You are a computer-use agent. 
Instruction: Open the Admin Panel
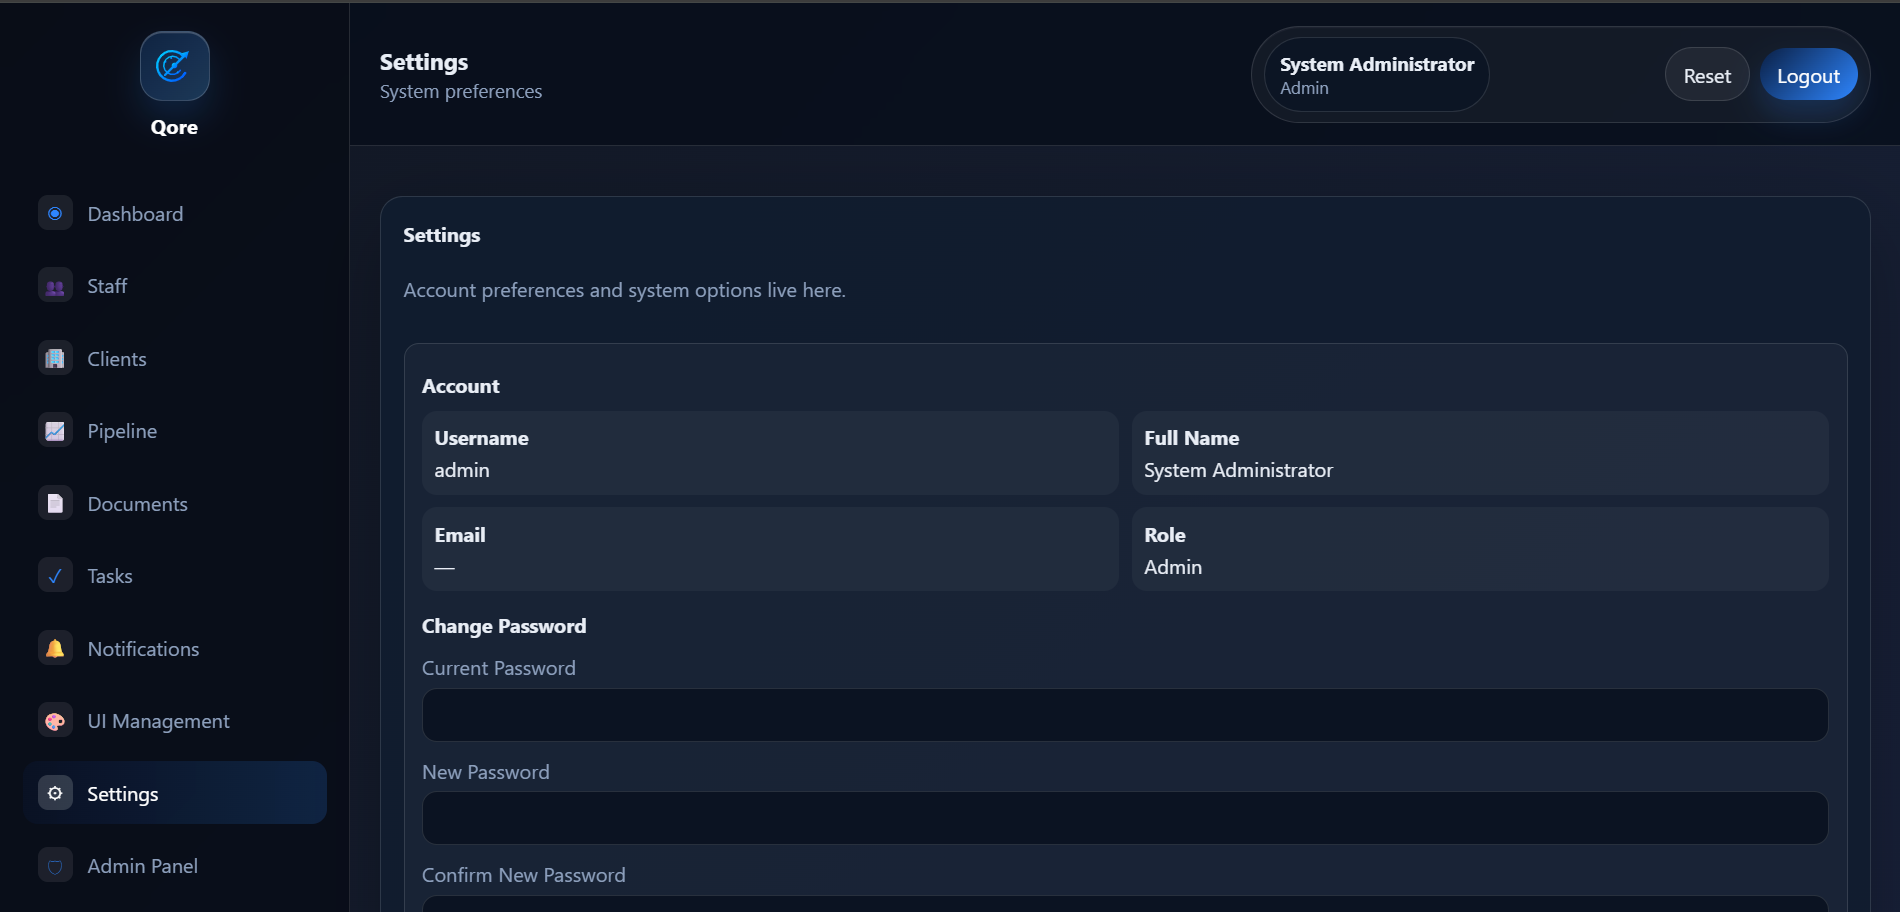coord(175,866)
